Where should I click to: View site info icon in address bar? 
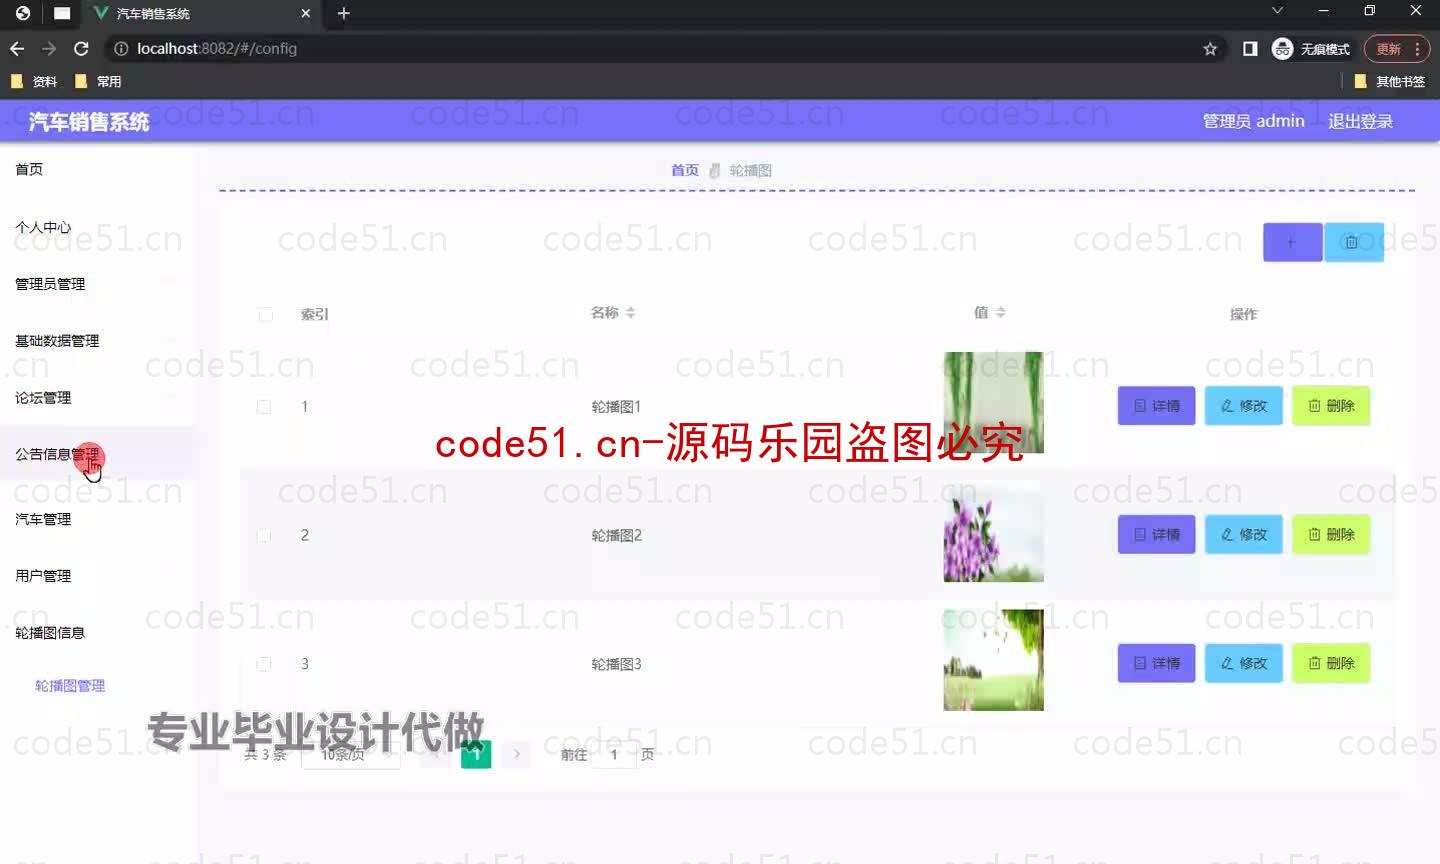click(120, 48)
